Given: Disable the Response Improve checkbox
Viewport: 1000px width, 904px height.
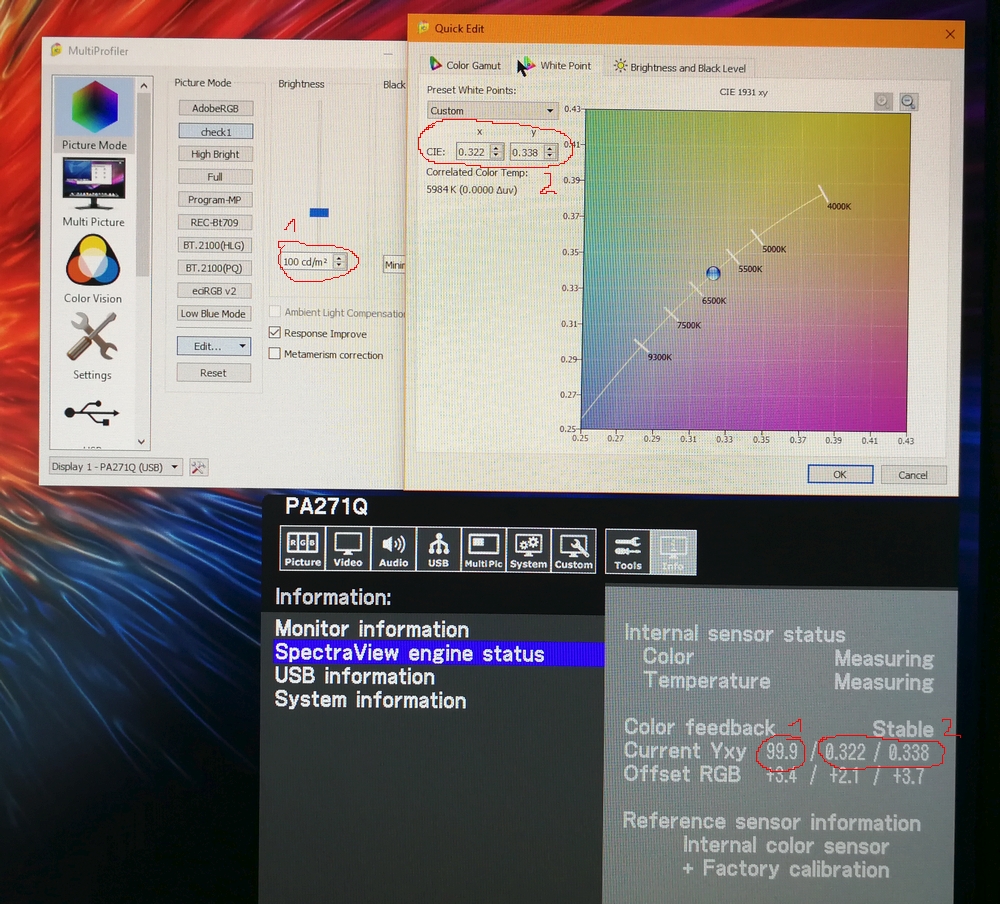Looking at the screenshot, I should (x=275, y=333).
